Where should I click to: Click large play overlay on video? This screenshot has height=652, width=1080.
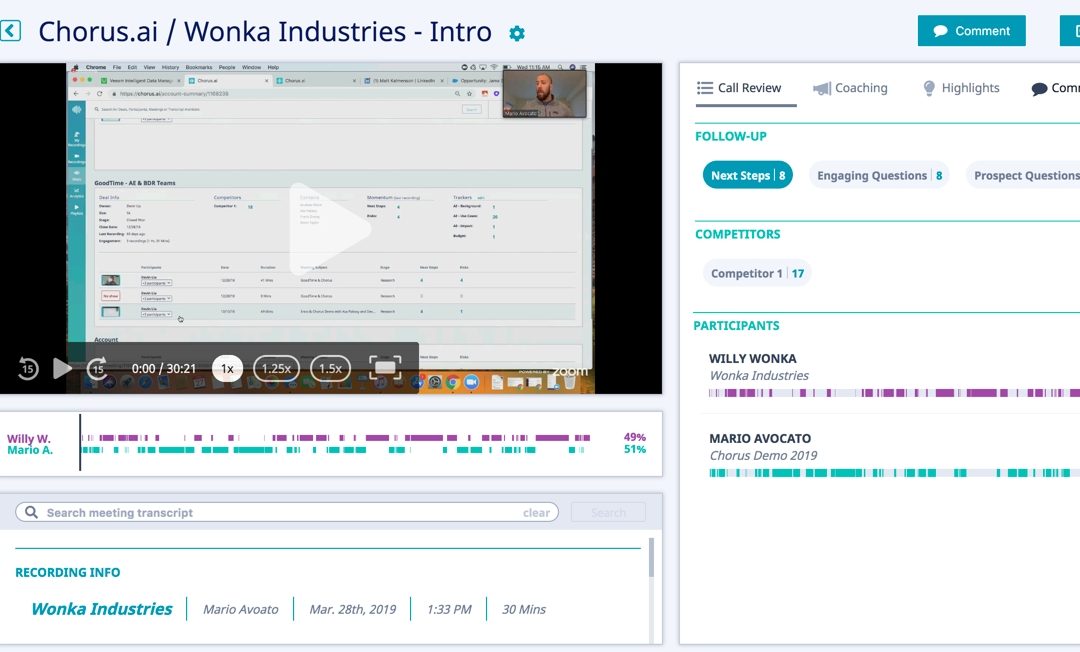pyautogui.click(x=330, y=229)
